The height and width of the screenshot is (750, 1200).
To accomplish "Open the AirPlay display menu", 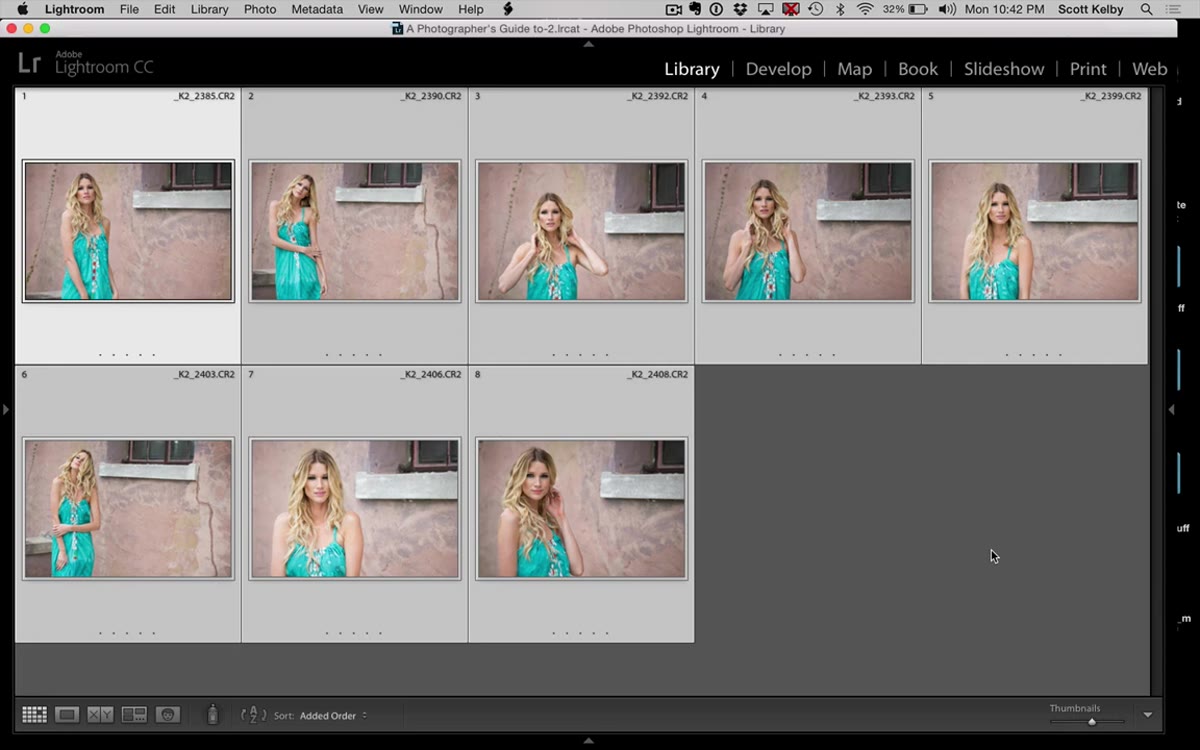I will 766,9.
